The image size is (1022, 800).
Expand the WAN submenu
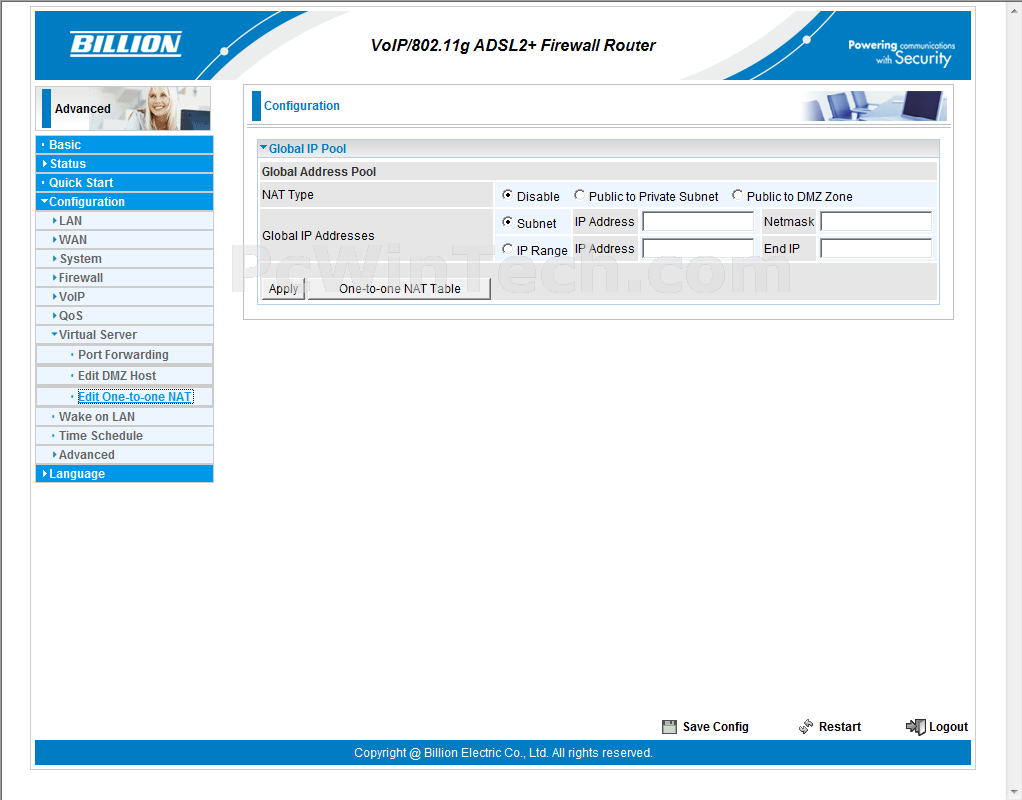click(124, 239)
